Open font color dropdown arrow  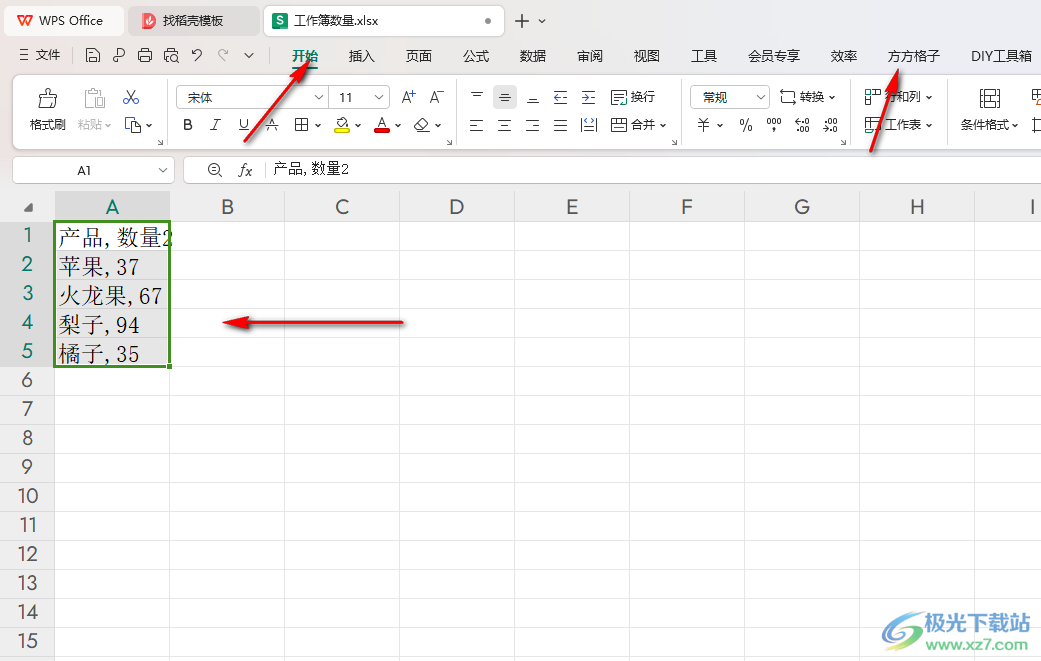(398, 125)
